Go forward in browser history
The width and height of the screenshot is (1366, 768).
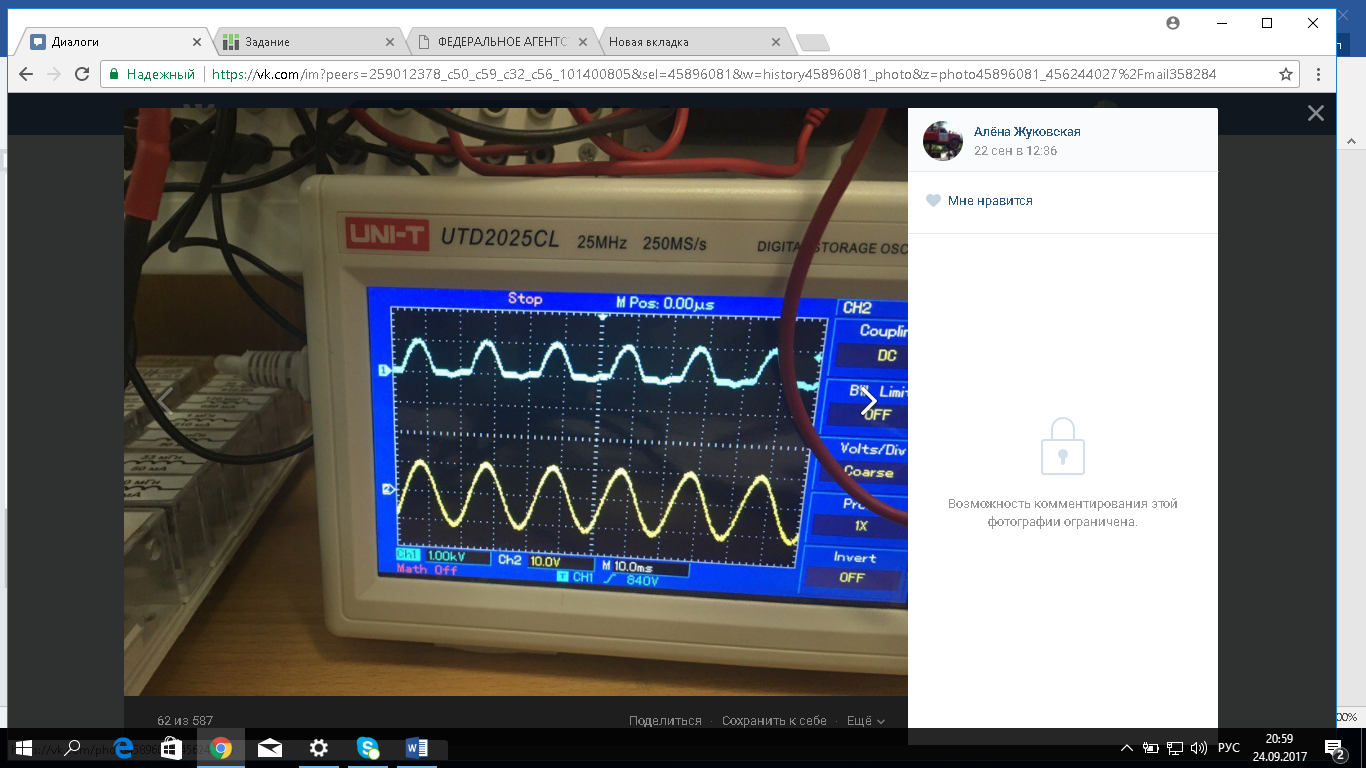tap(54, 74)
